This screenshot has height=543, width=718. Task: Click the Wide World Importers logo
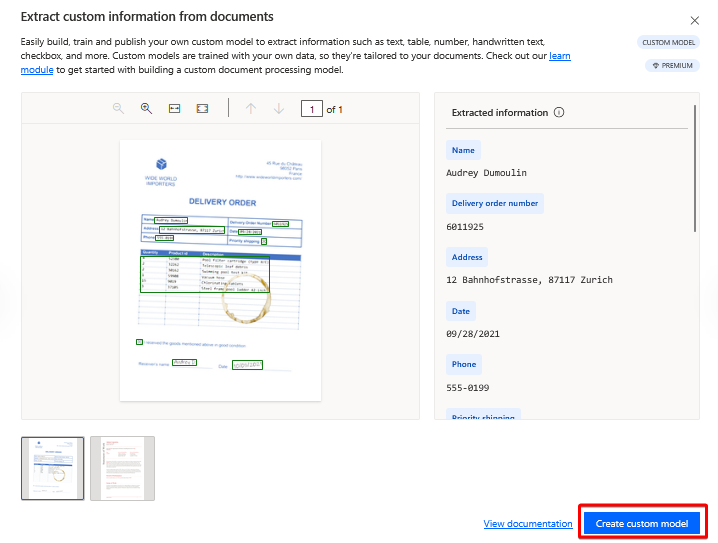(161, 172)
